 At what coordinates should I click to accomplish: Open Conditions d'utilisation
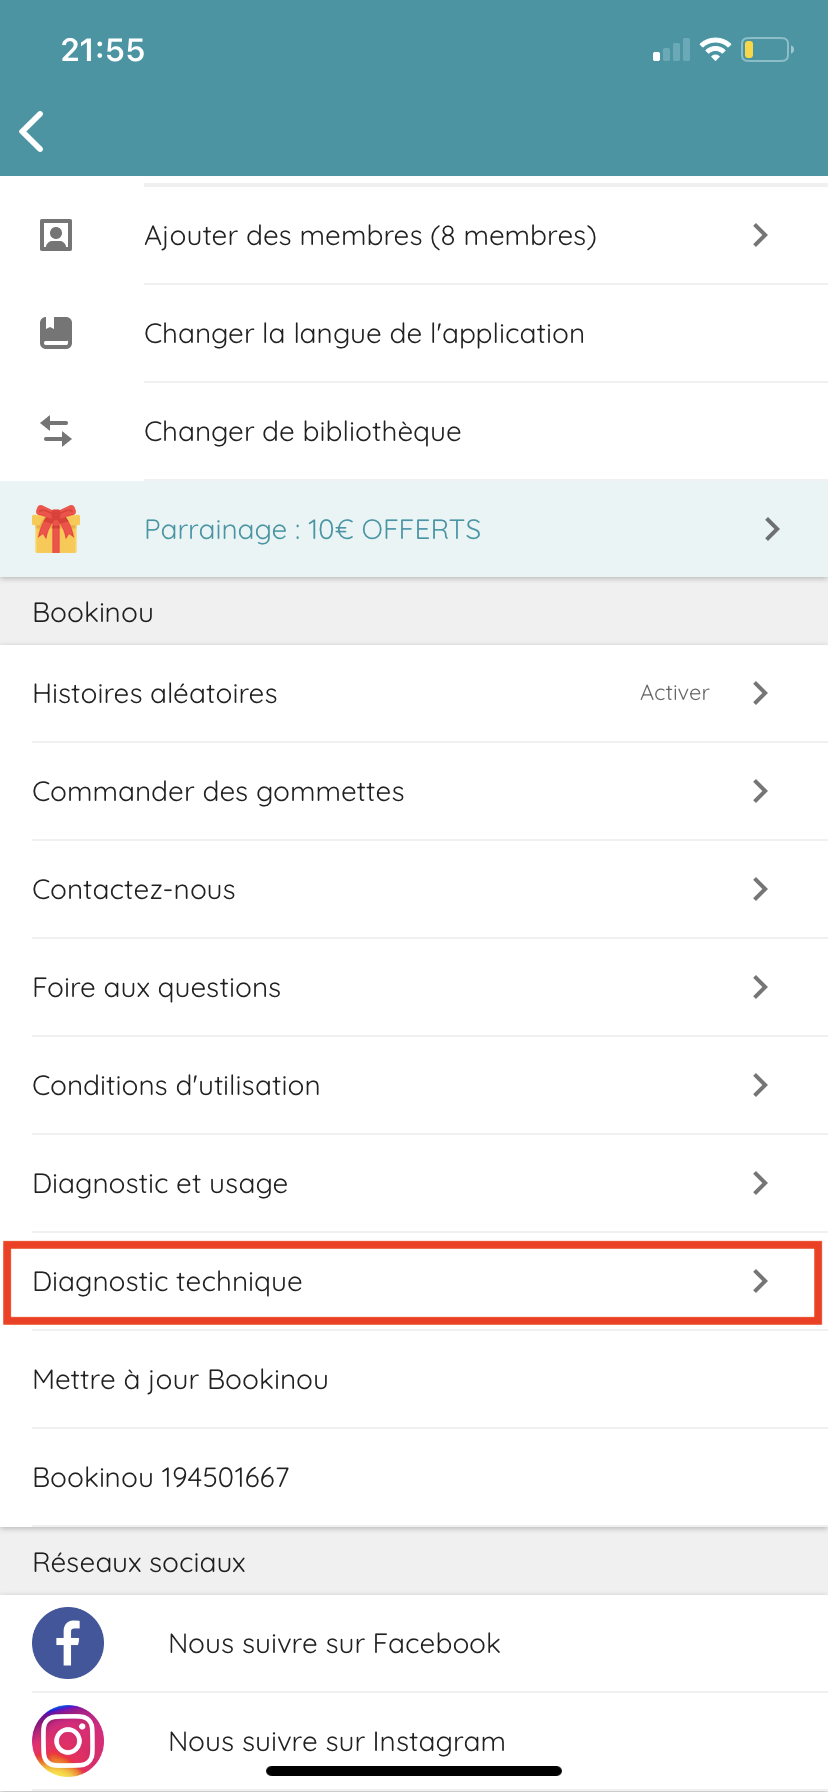click(414, 1085)
